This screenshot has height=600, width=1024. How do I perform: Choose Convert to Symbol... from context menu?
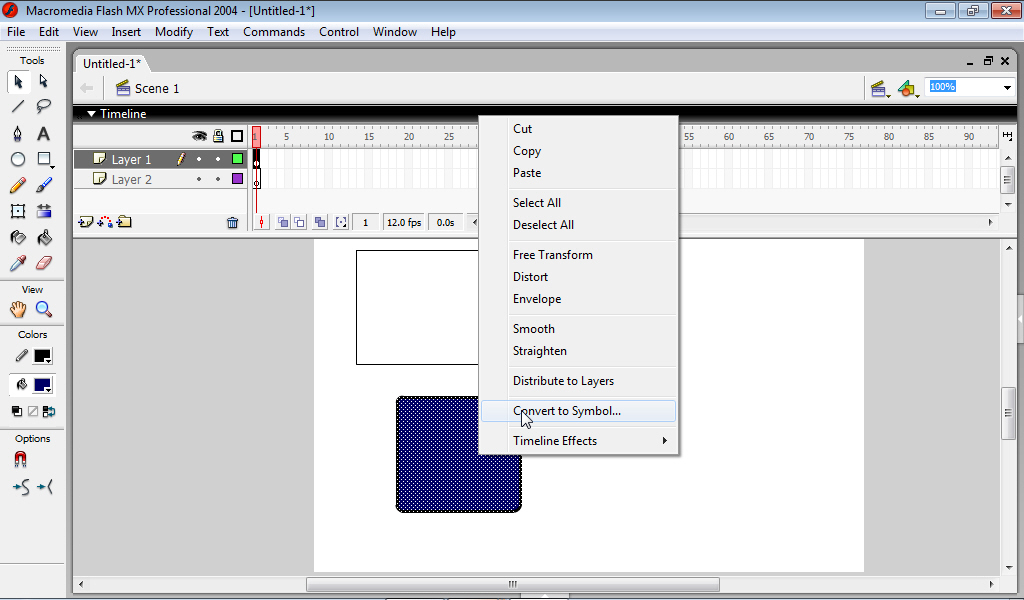point(579,411)
